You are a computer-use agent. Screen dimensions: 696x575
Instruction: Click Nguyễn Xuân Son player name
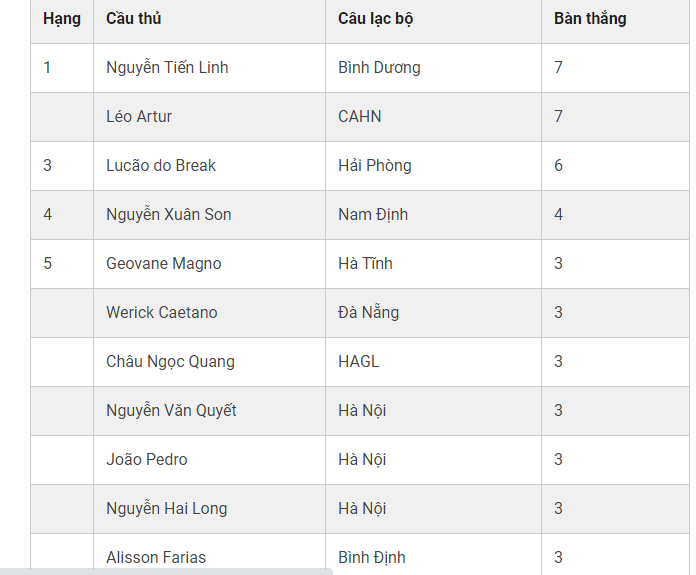click(x=169, y=215)
